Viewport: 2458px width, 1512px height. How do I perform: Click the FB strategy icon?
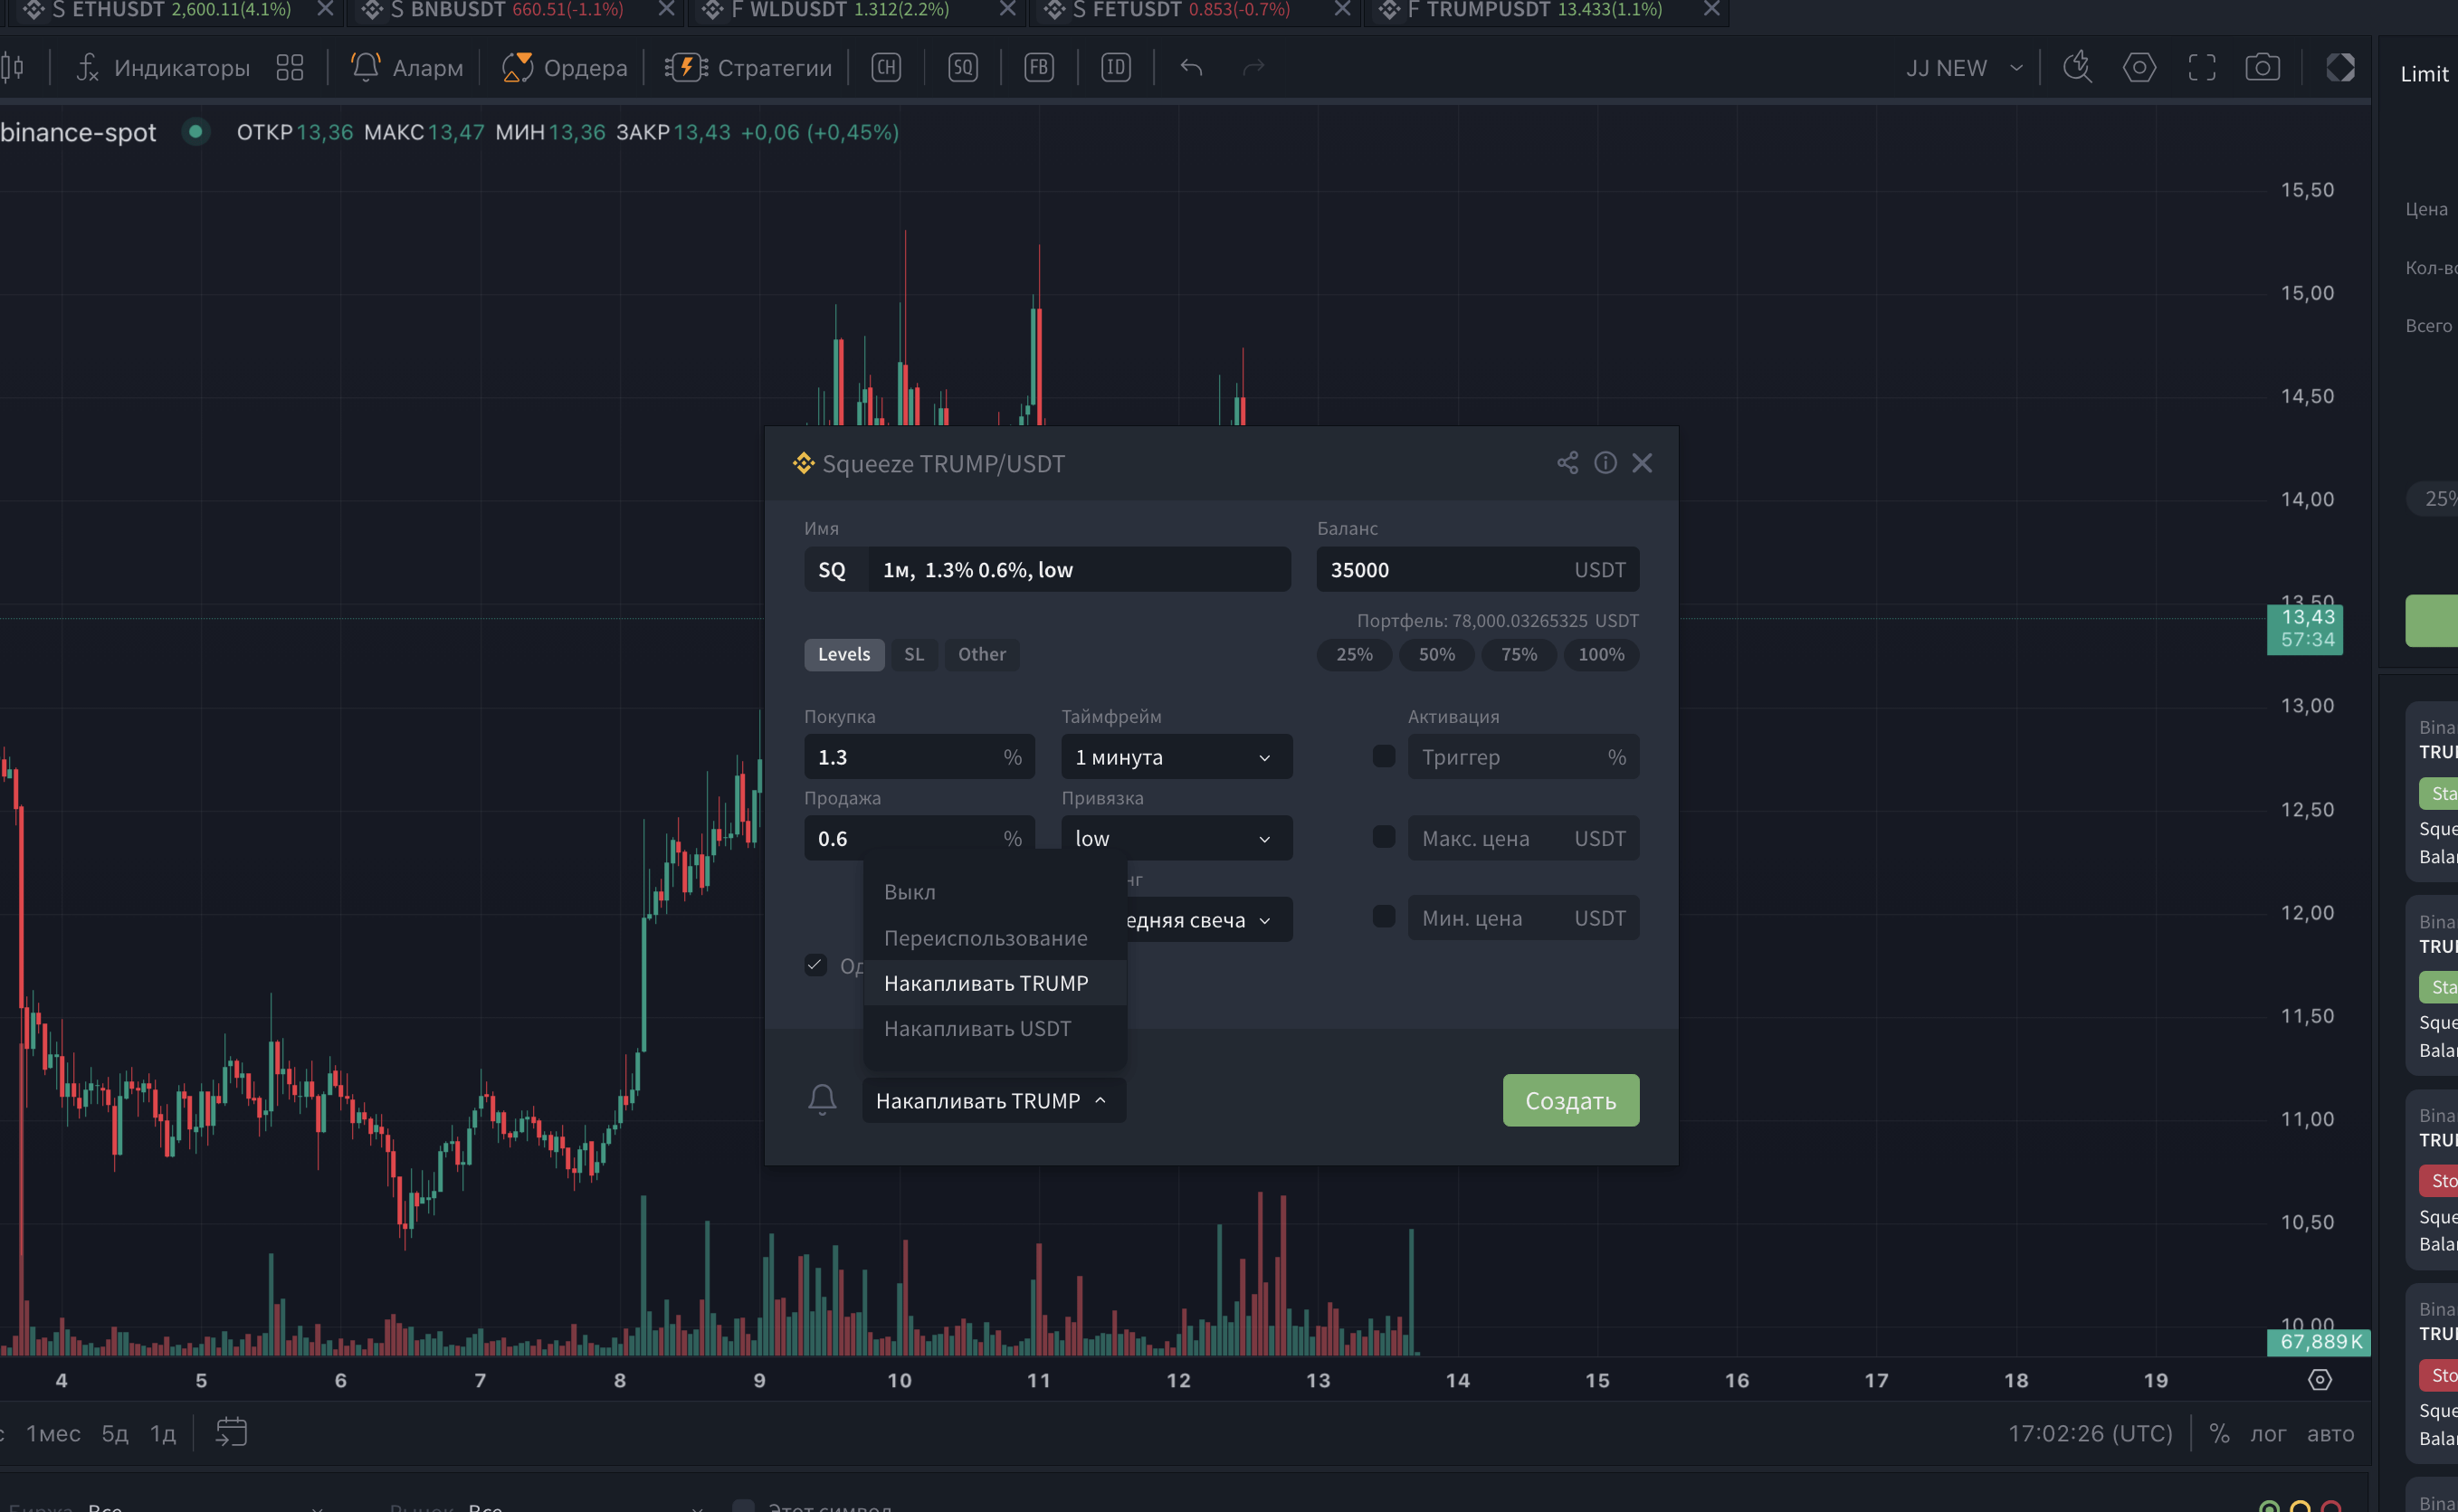click(x=1039, y=68)
